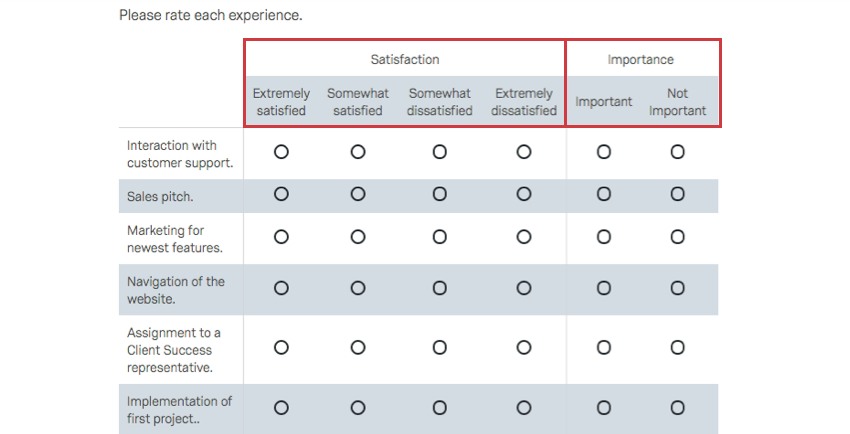Mark Marketing for newest features Somewhat dissatisfied
Viewport: 850px width, 434px height.
tap(439, 237)
